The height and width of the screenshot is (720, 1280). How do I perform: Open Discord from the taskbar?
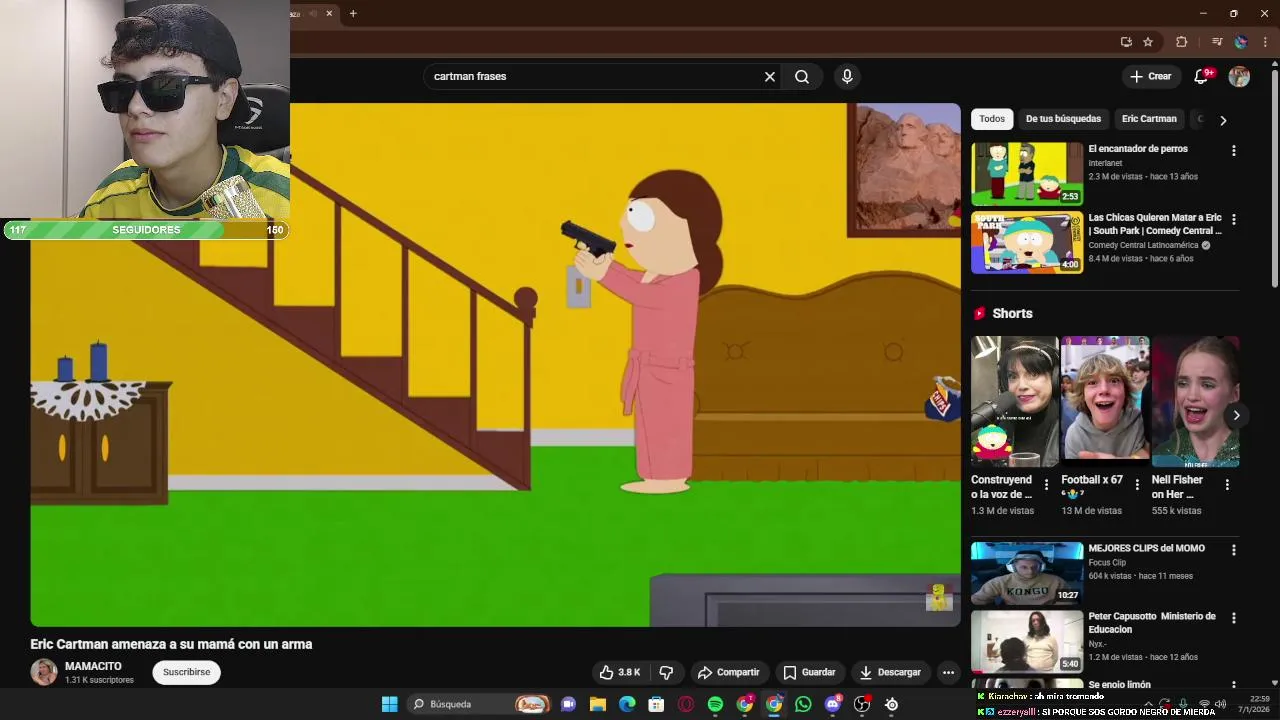[832, 704]
